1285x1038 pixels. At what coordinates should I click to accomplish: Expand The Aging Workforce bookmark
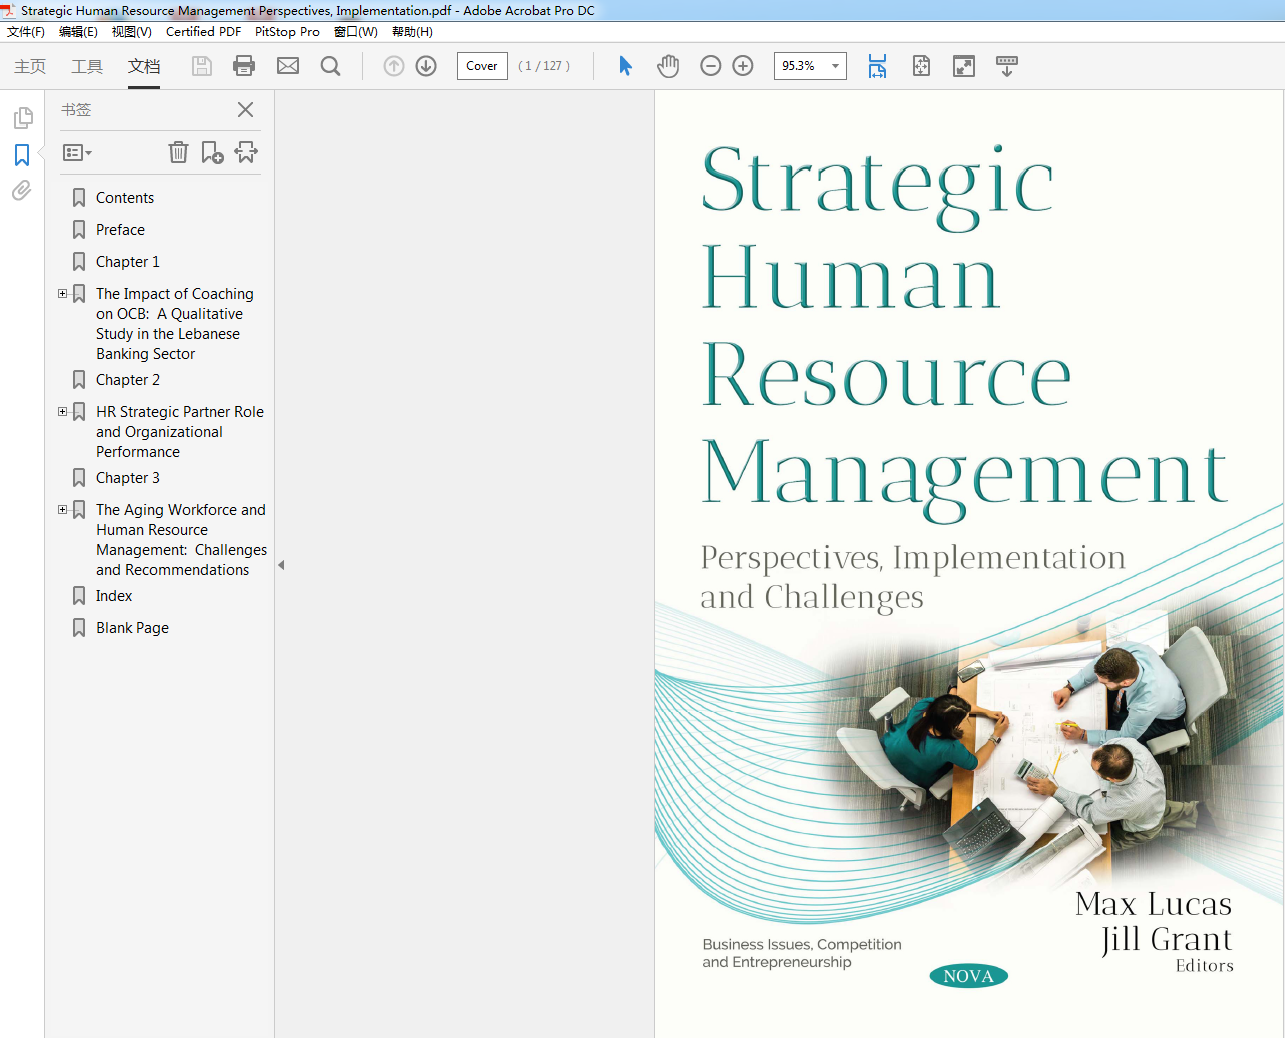[63, 510]
